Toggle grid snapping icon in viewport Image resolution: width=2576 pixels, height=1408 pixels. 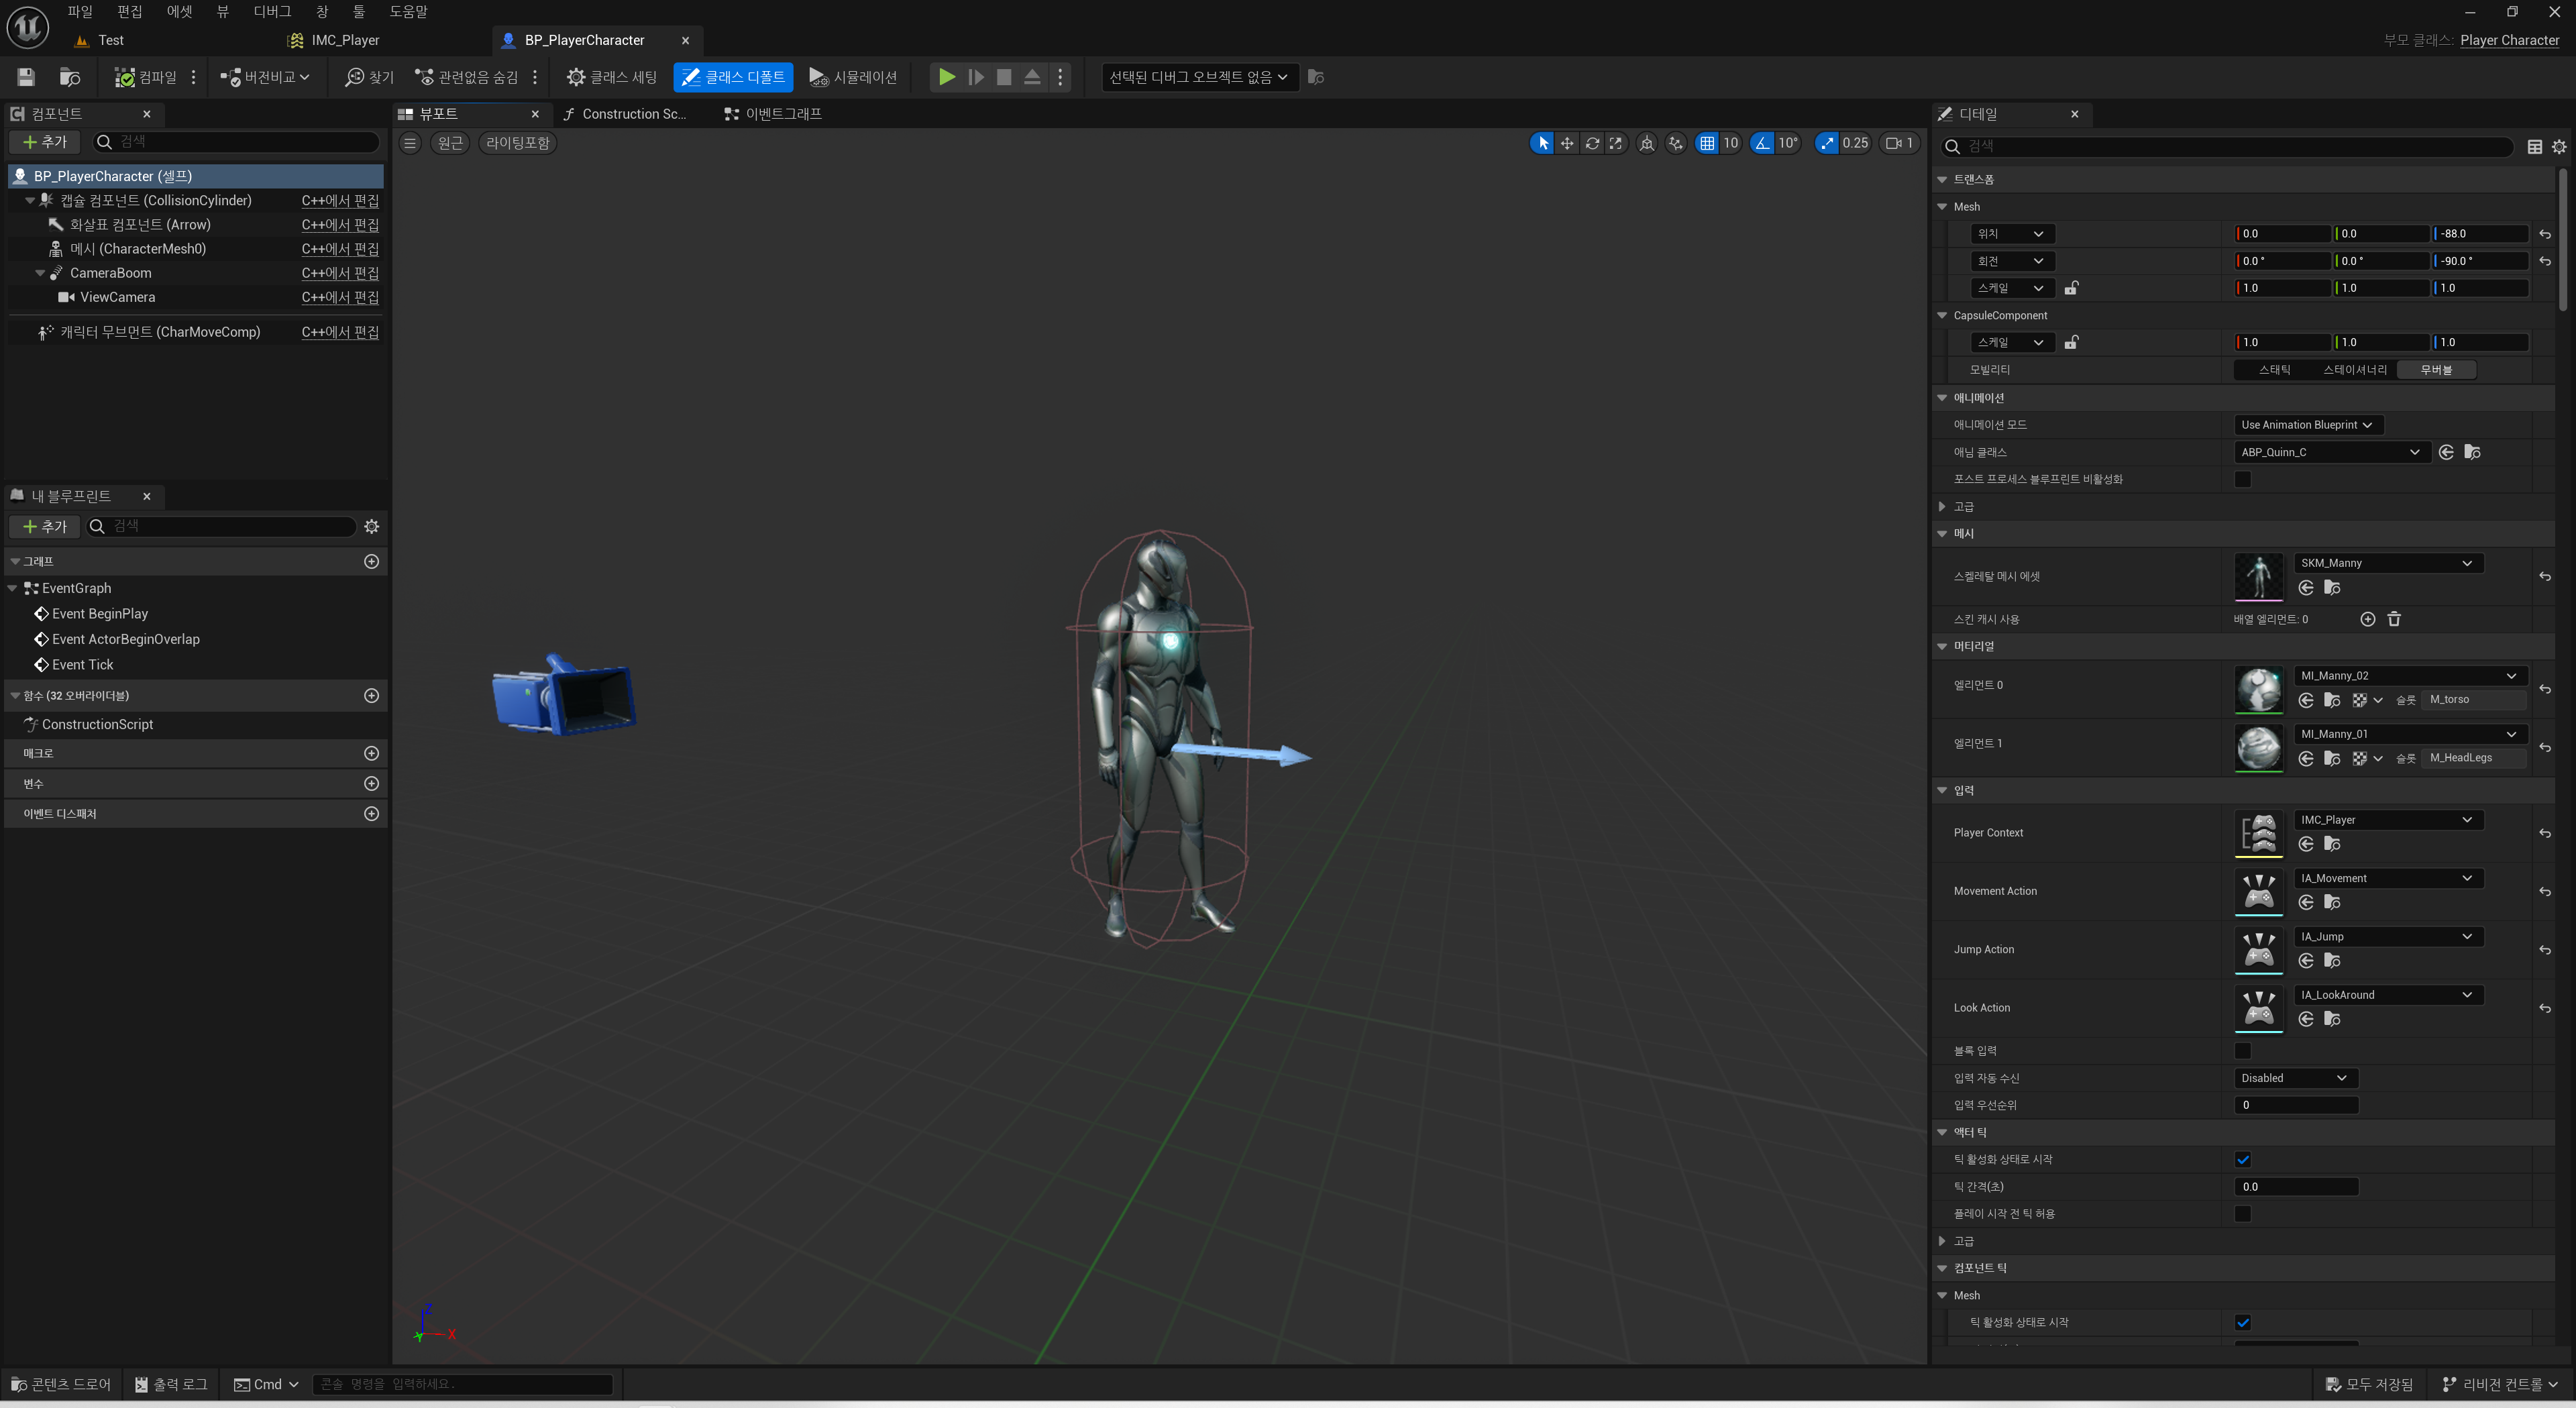[x=1707, y=143]
